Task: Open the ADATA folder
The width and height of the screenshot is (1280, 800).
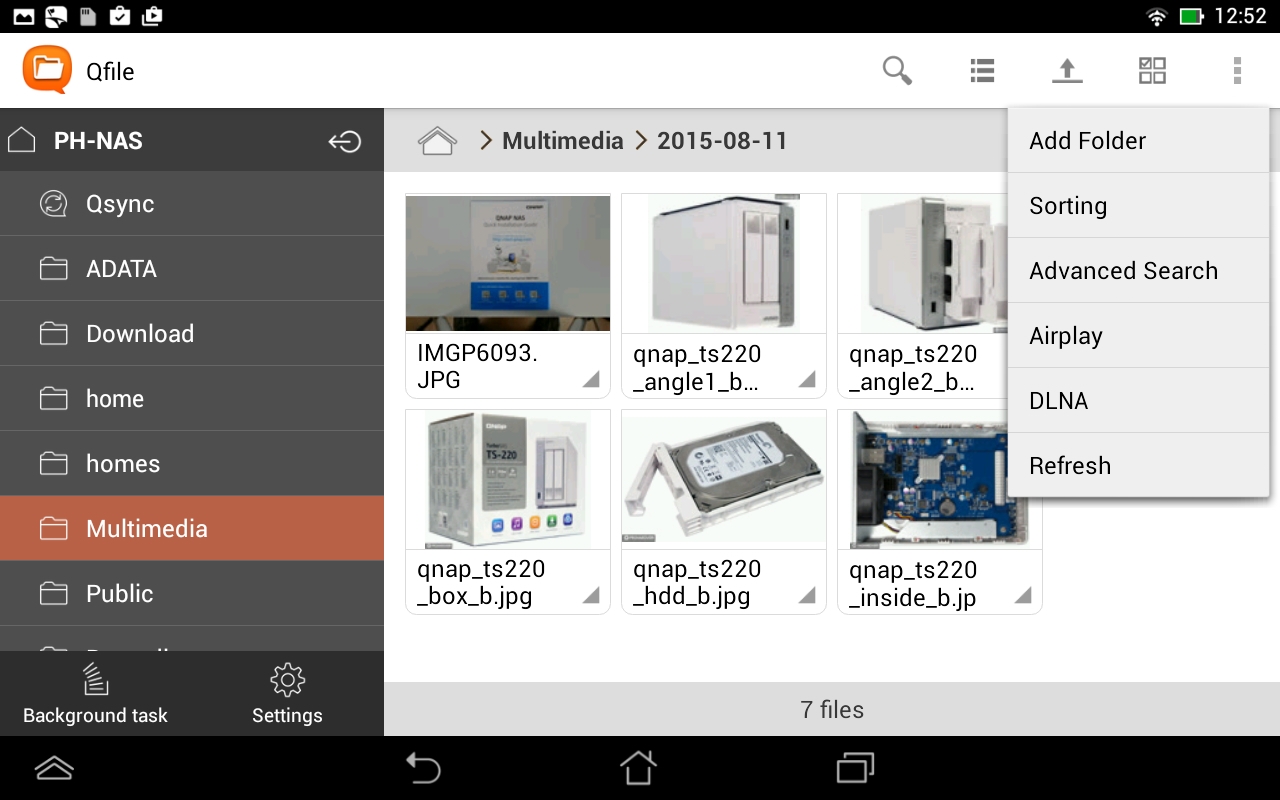Action: [x=192, y=269]
